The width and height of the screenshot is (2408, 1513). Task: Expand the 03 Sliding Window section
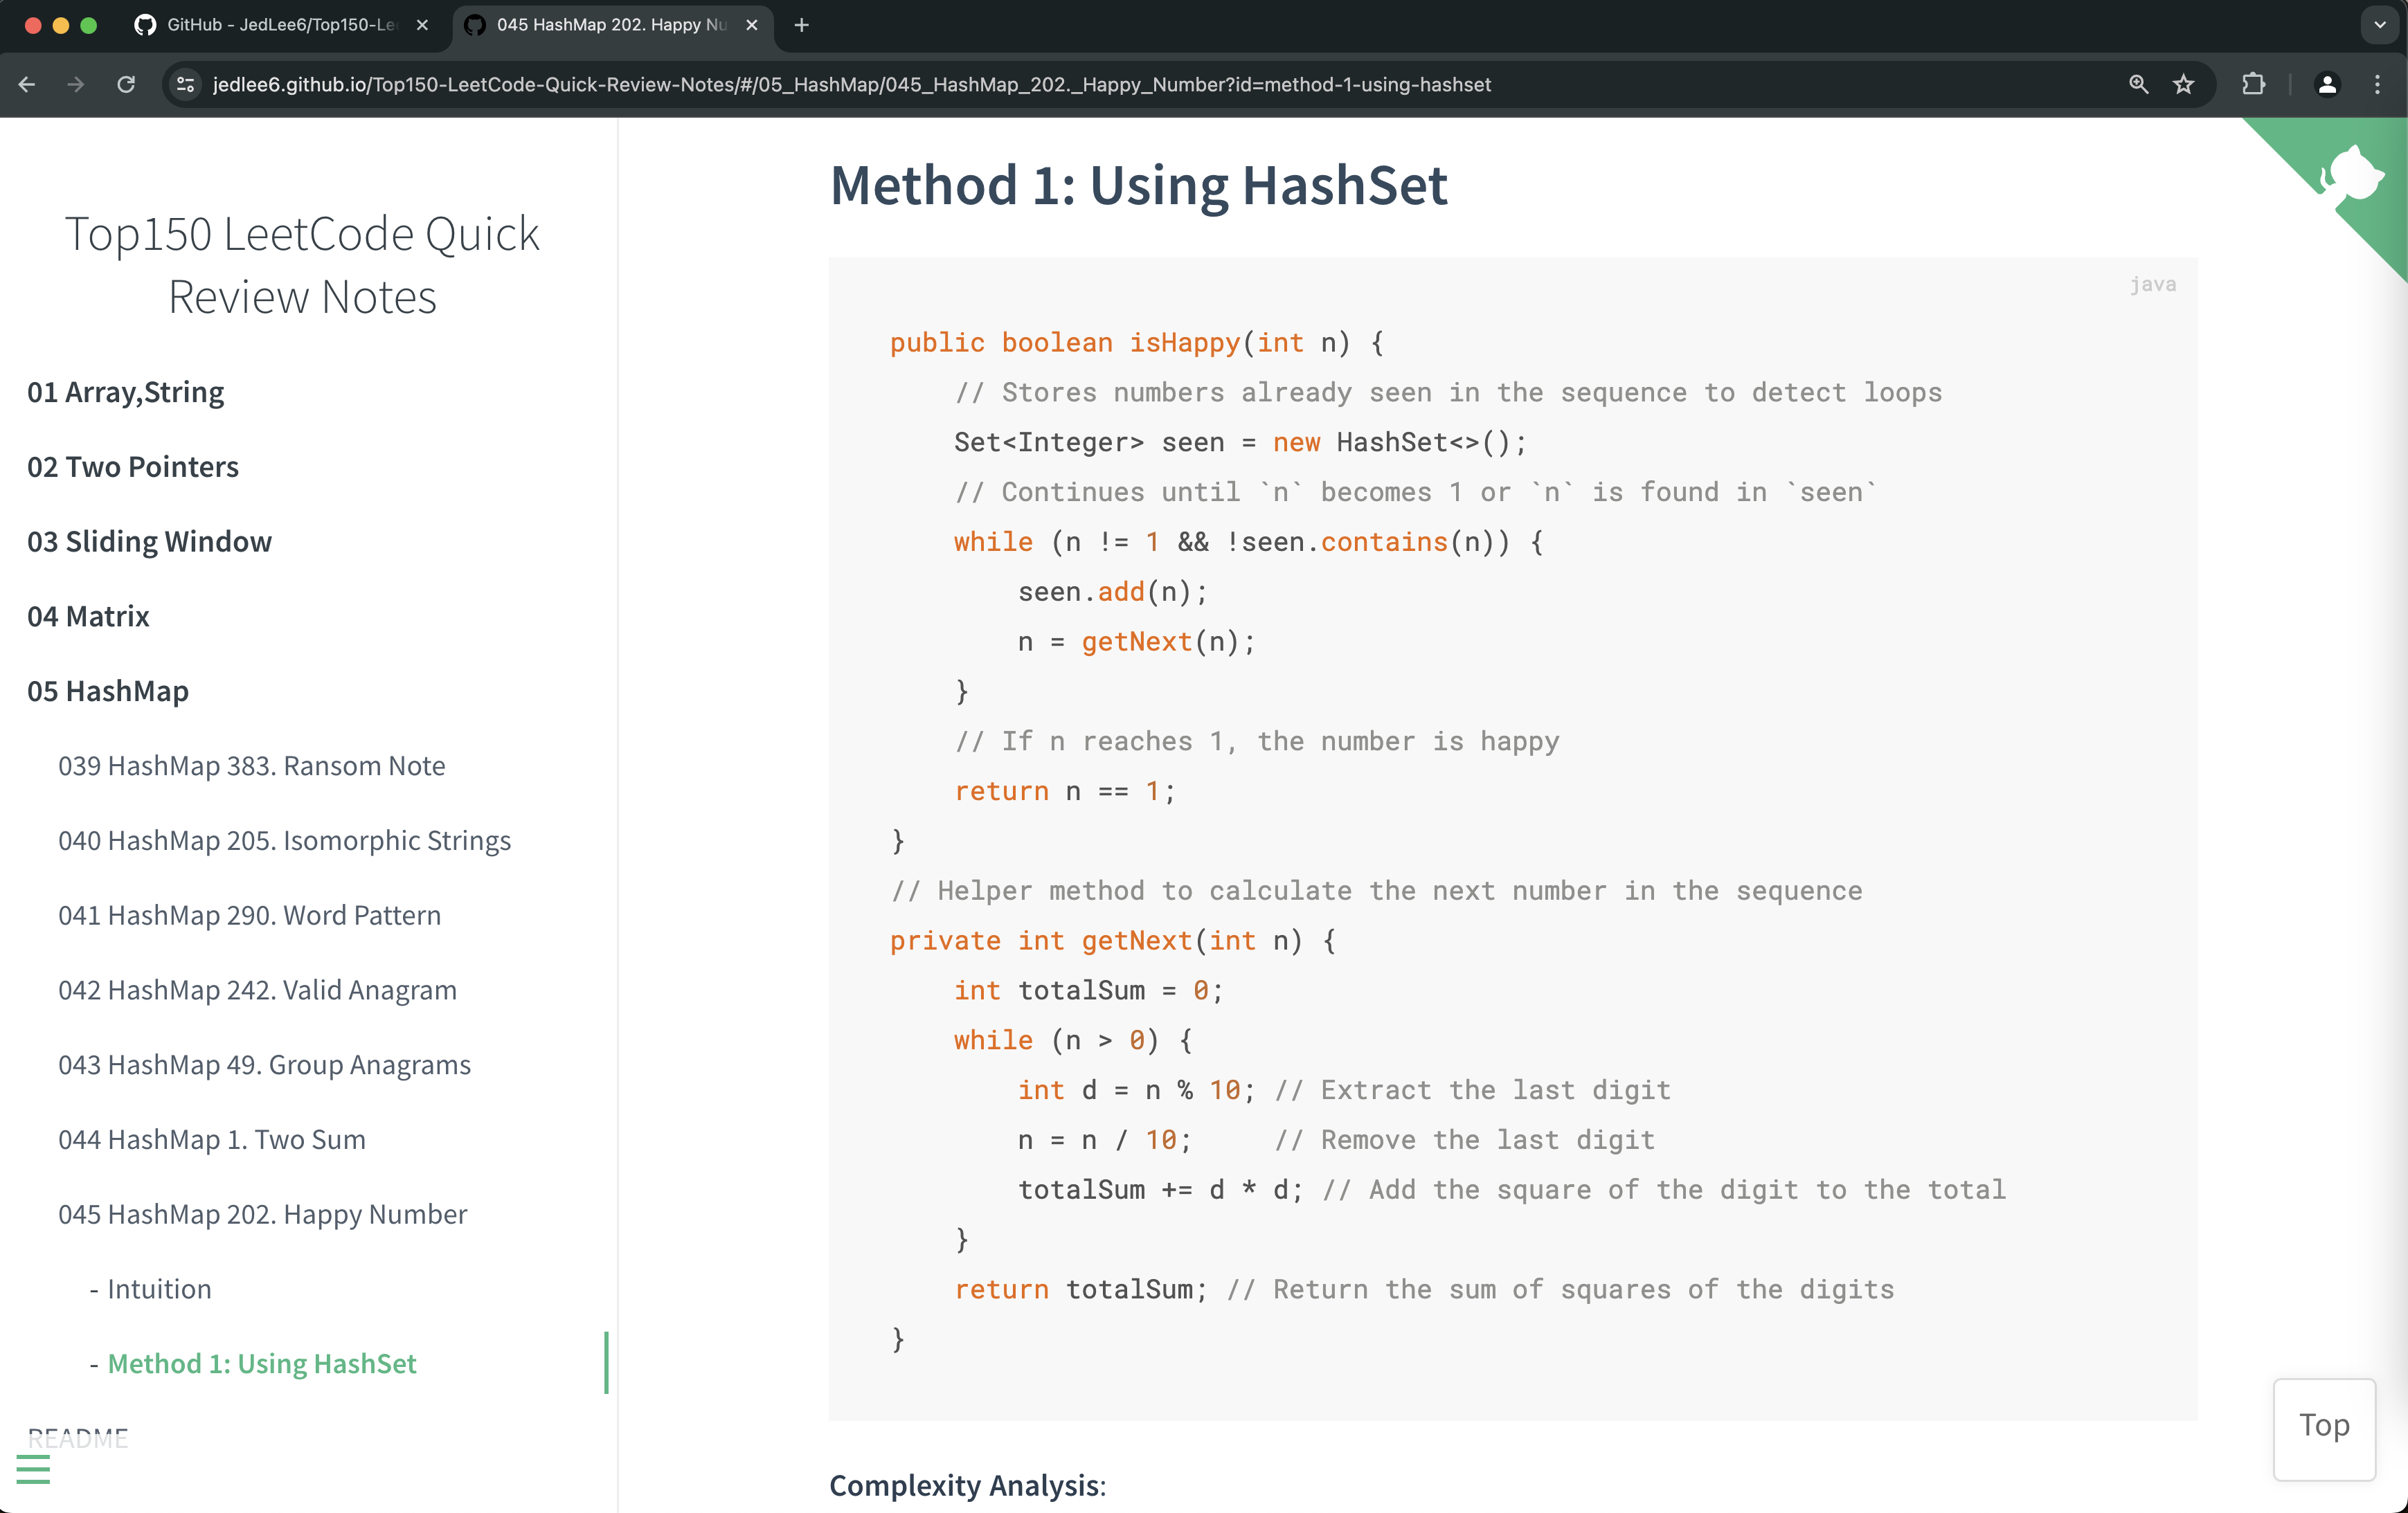click(x=149, y=541)
